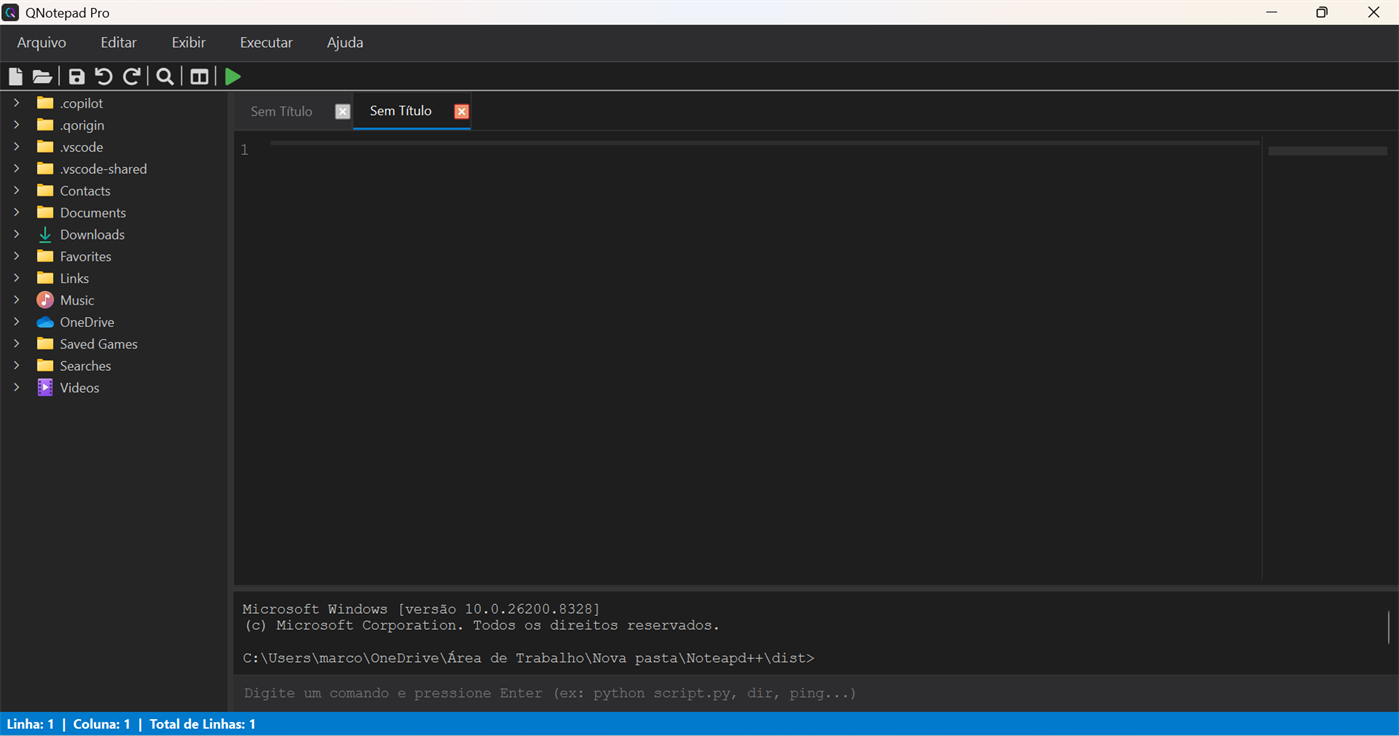Select the Favorites label in the tree
The height and width of the screenshot is (736, 1399).
coord(86,257)
